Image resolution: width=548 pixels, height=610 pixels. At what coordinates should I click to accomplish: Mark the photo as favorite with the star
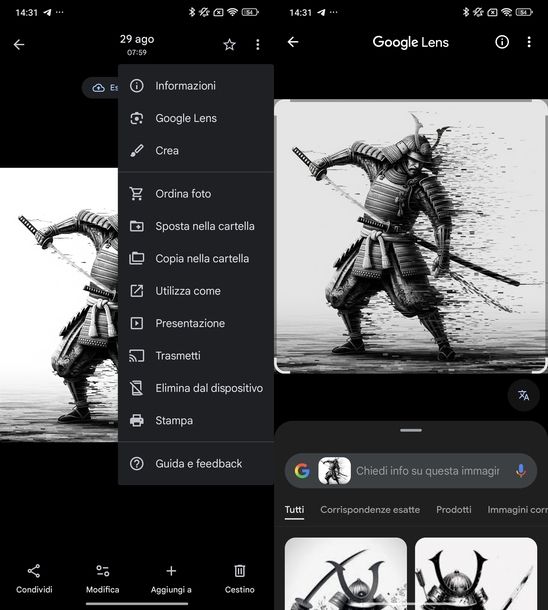tap(229, 44)
